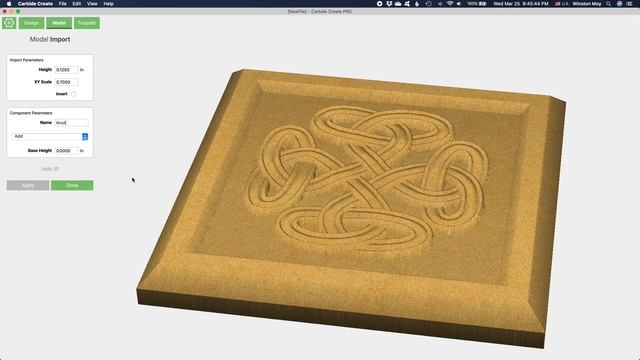Open the Toolpath tab
This screenshot has height=360, width=640.
[87, 23]
